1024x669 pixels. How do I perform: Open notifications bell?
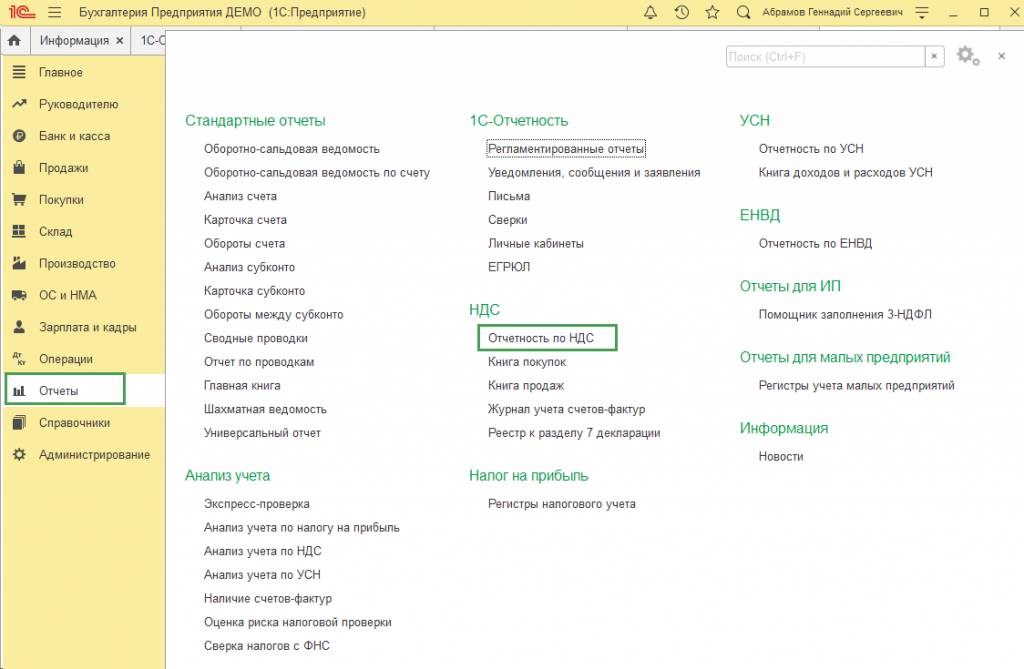point(650,12)
